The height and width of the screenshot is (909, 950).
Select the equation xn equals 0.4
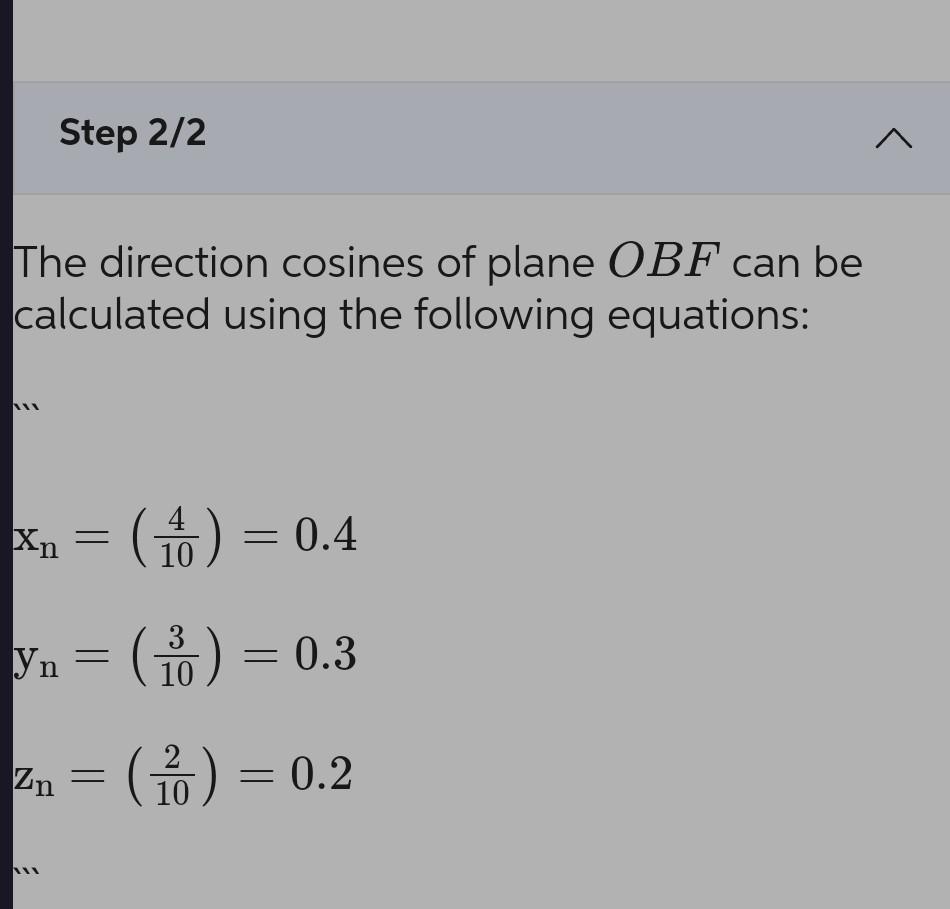click(185, 537)
